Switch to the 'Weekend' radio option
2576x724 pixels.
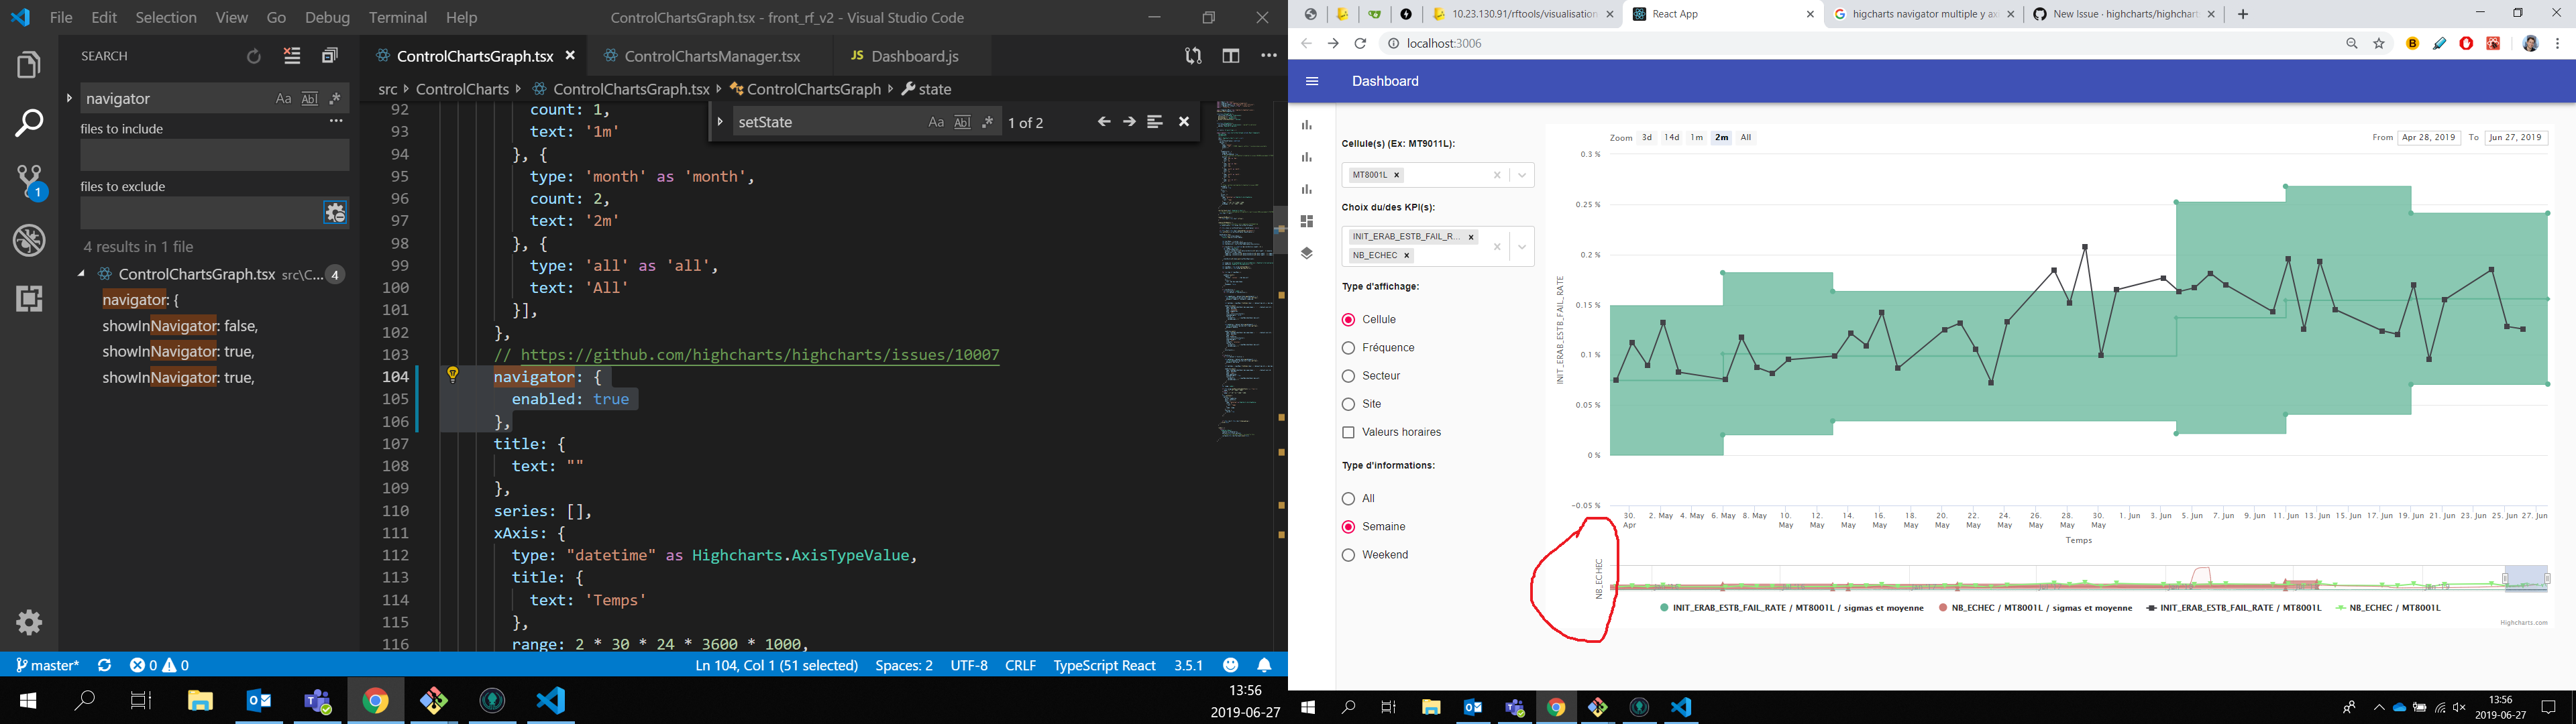[1348, 554]
